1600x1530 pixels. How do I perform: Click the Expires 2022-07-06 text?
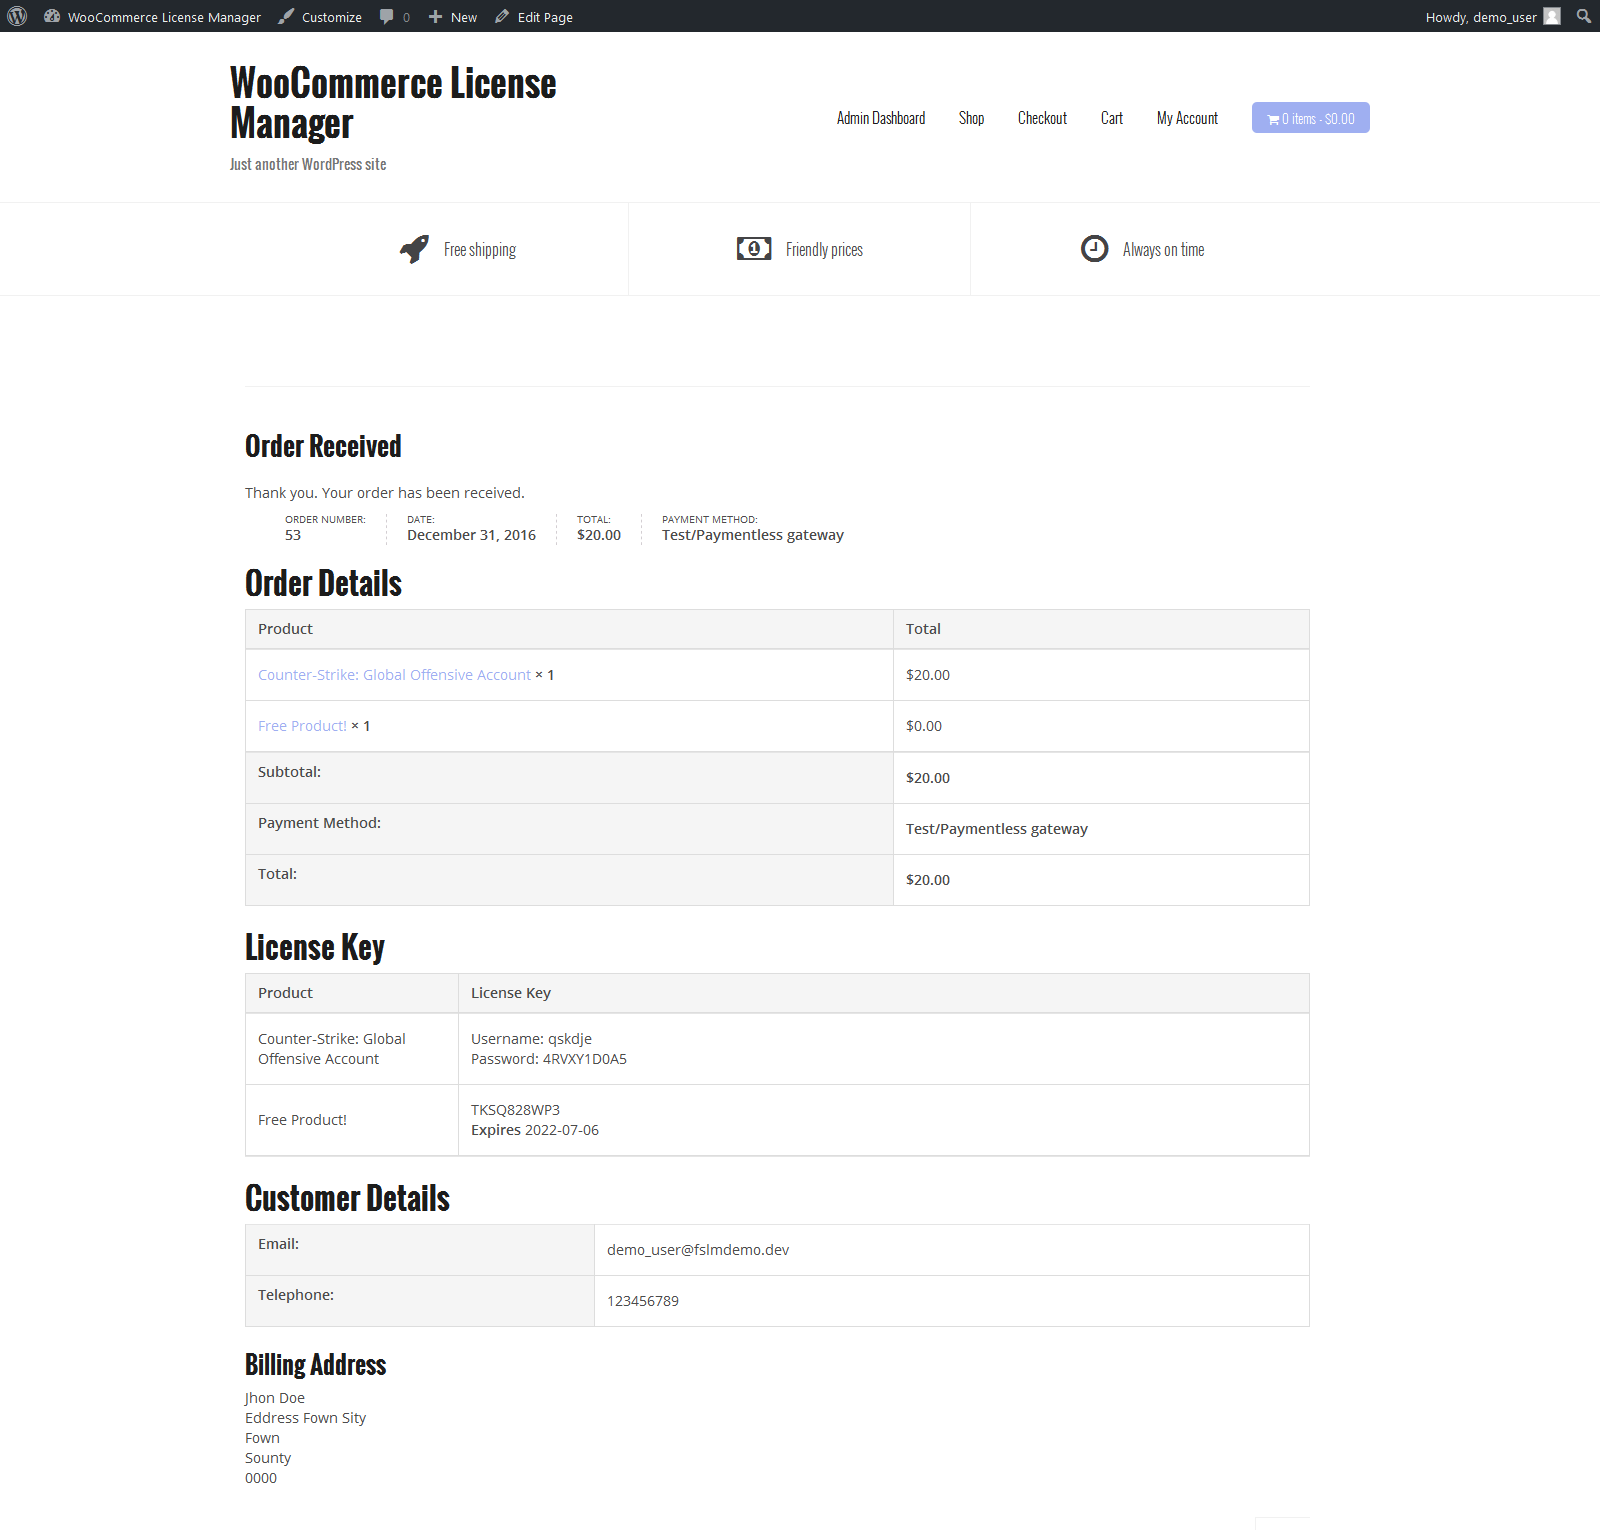535,1130
